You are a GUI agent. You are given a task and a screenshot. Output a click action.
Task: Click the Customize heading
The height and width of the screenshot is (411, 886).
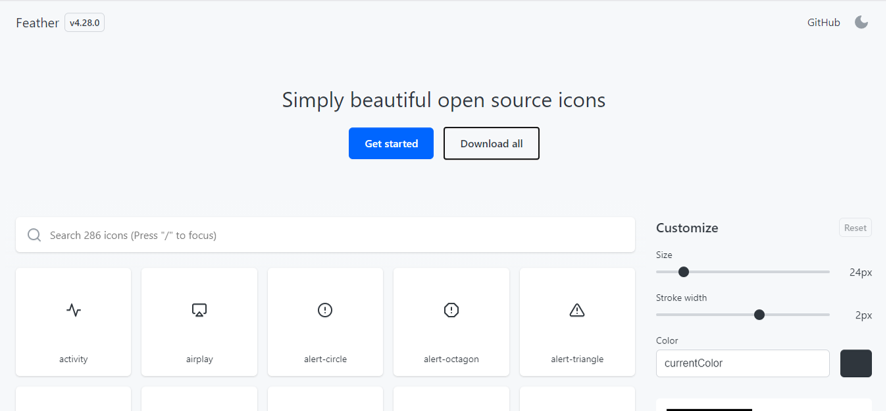pos(687,228)
